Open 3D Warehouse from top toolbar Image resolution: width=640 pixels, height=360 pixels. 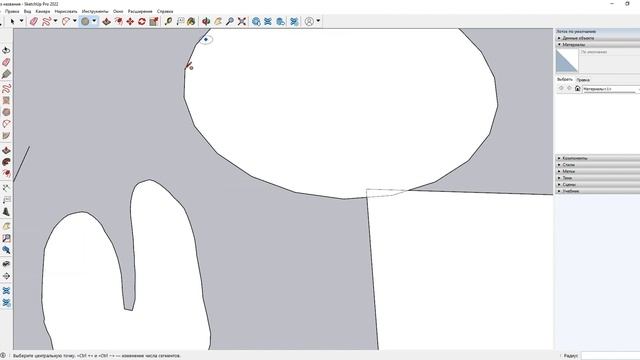(256, 21)
